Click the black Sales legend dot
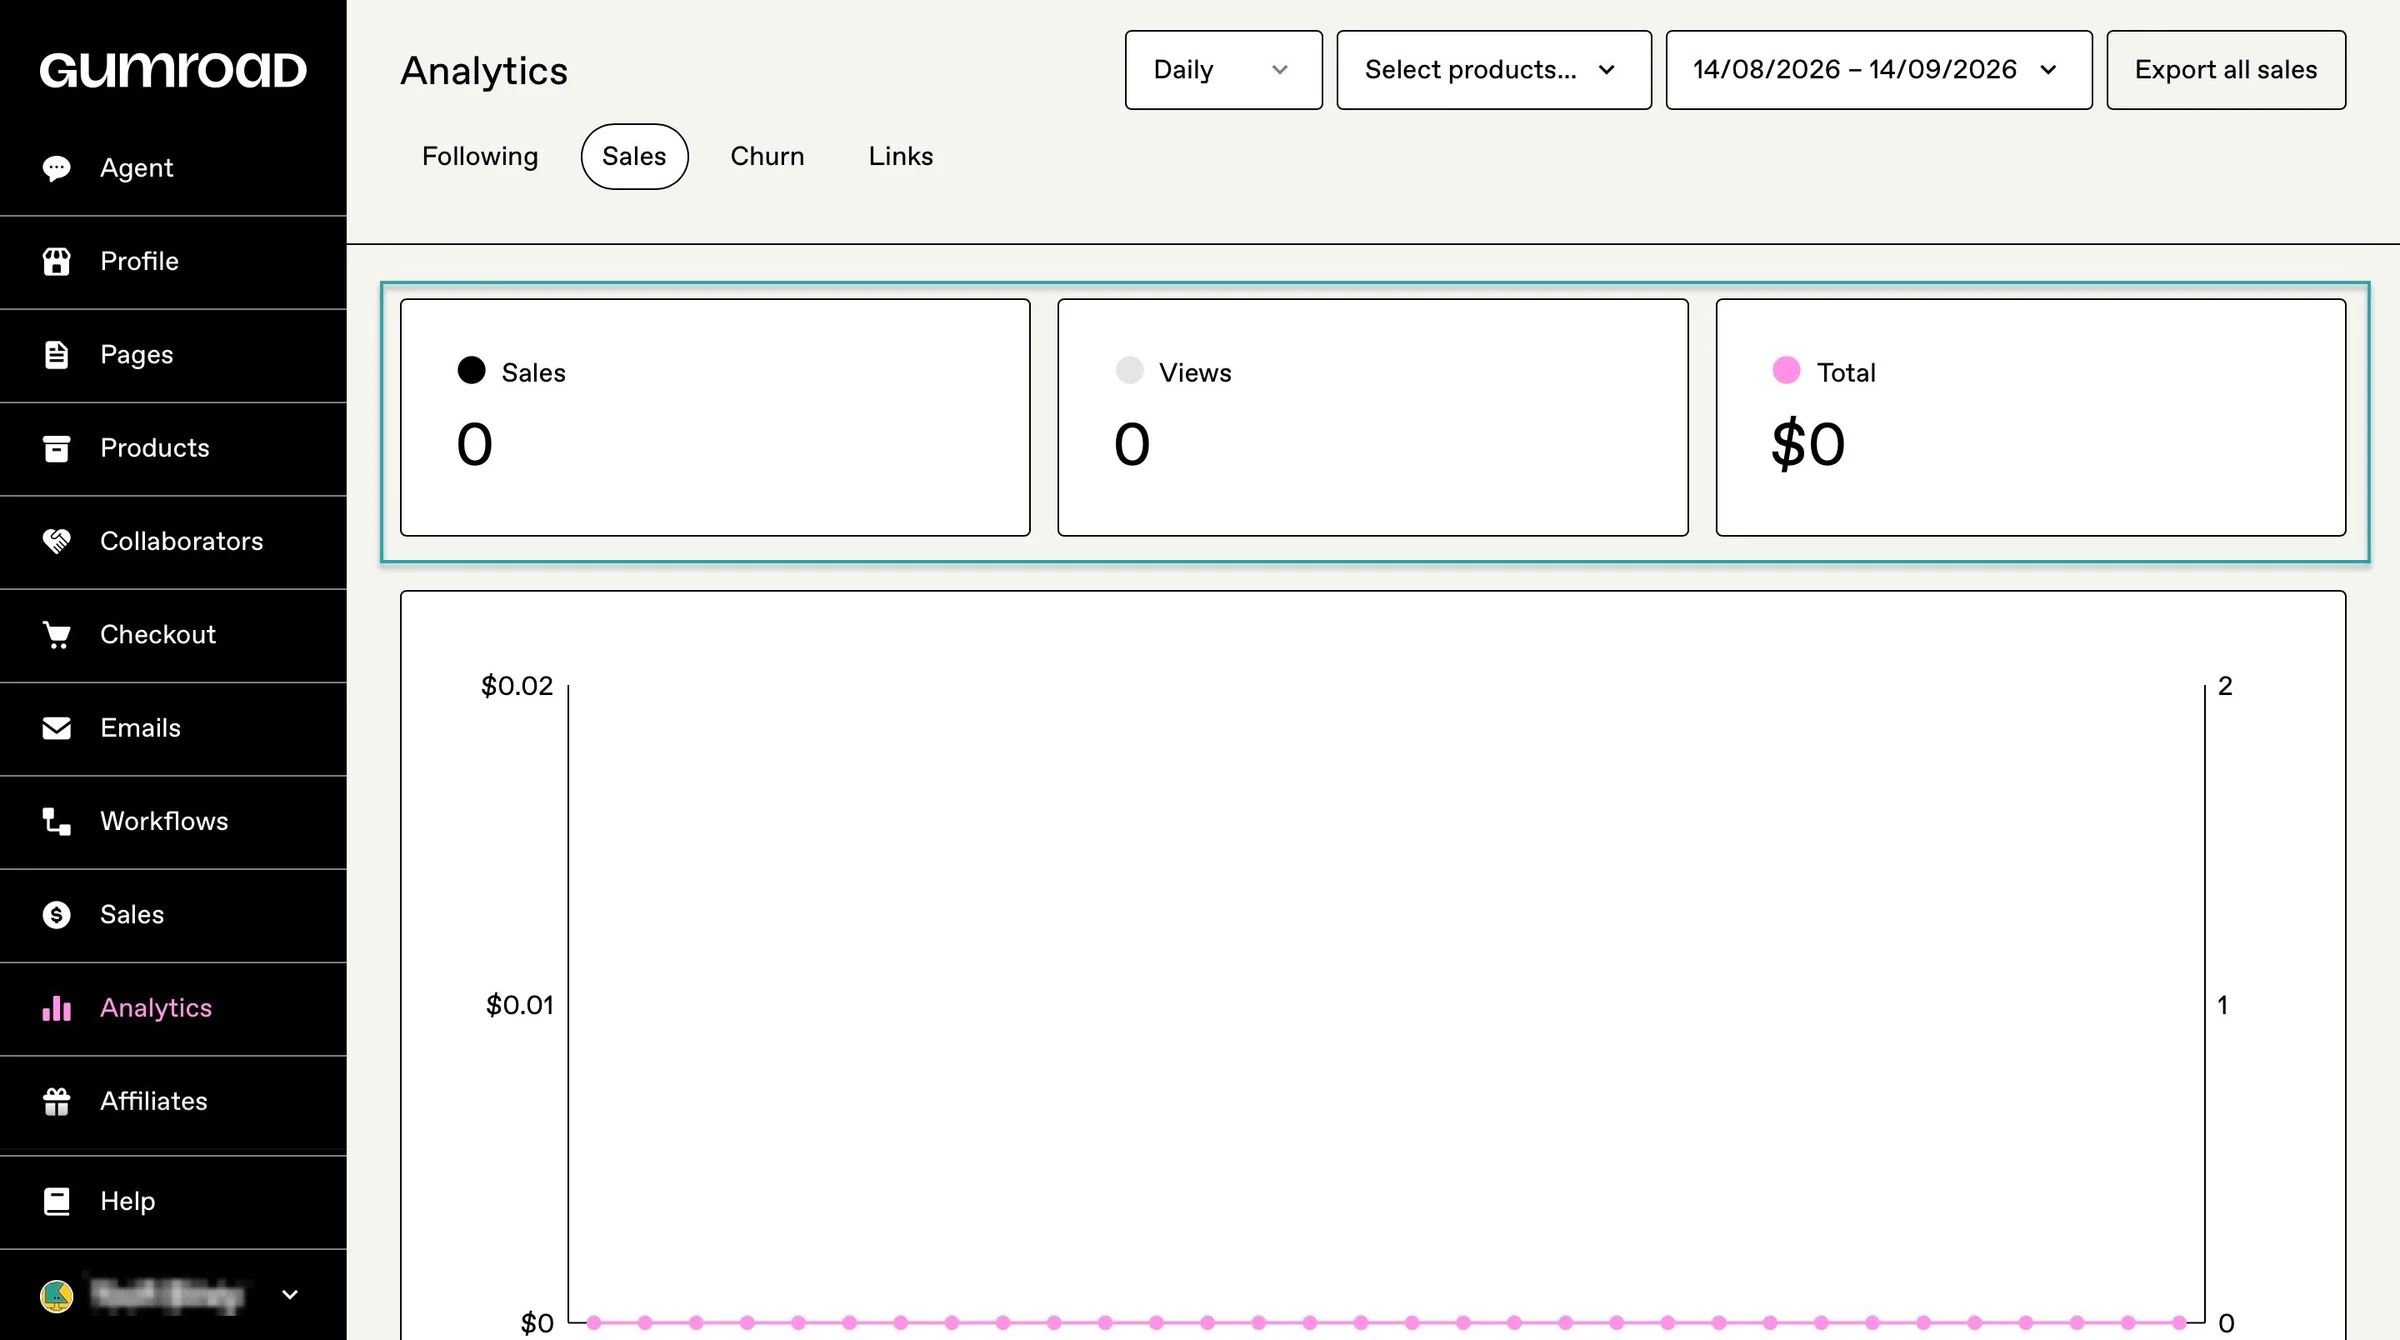 471,370
